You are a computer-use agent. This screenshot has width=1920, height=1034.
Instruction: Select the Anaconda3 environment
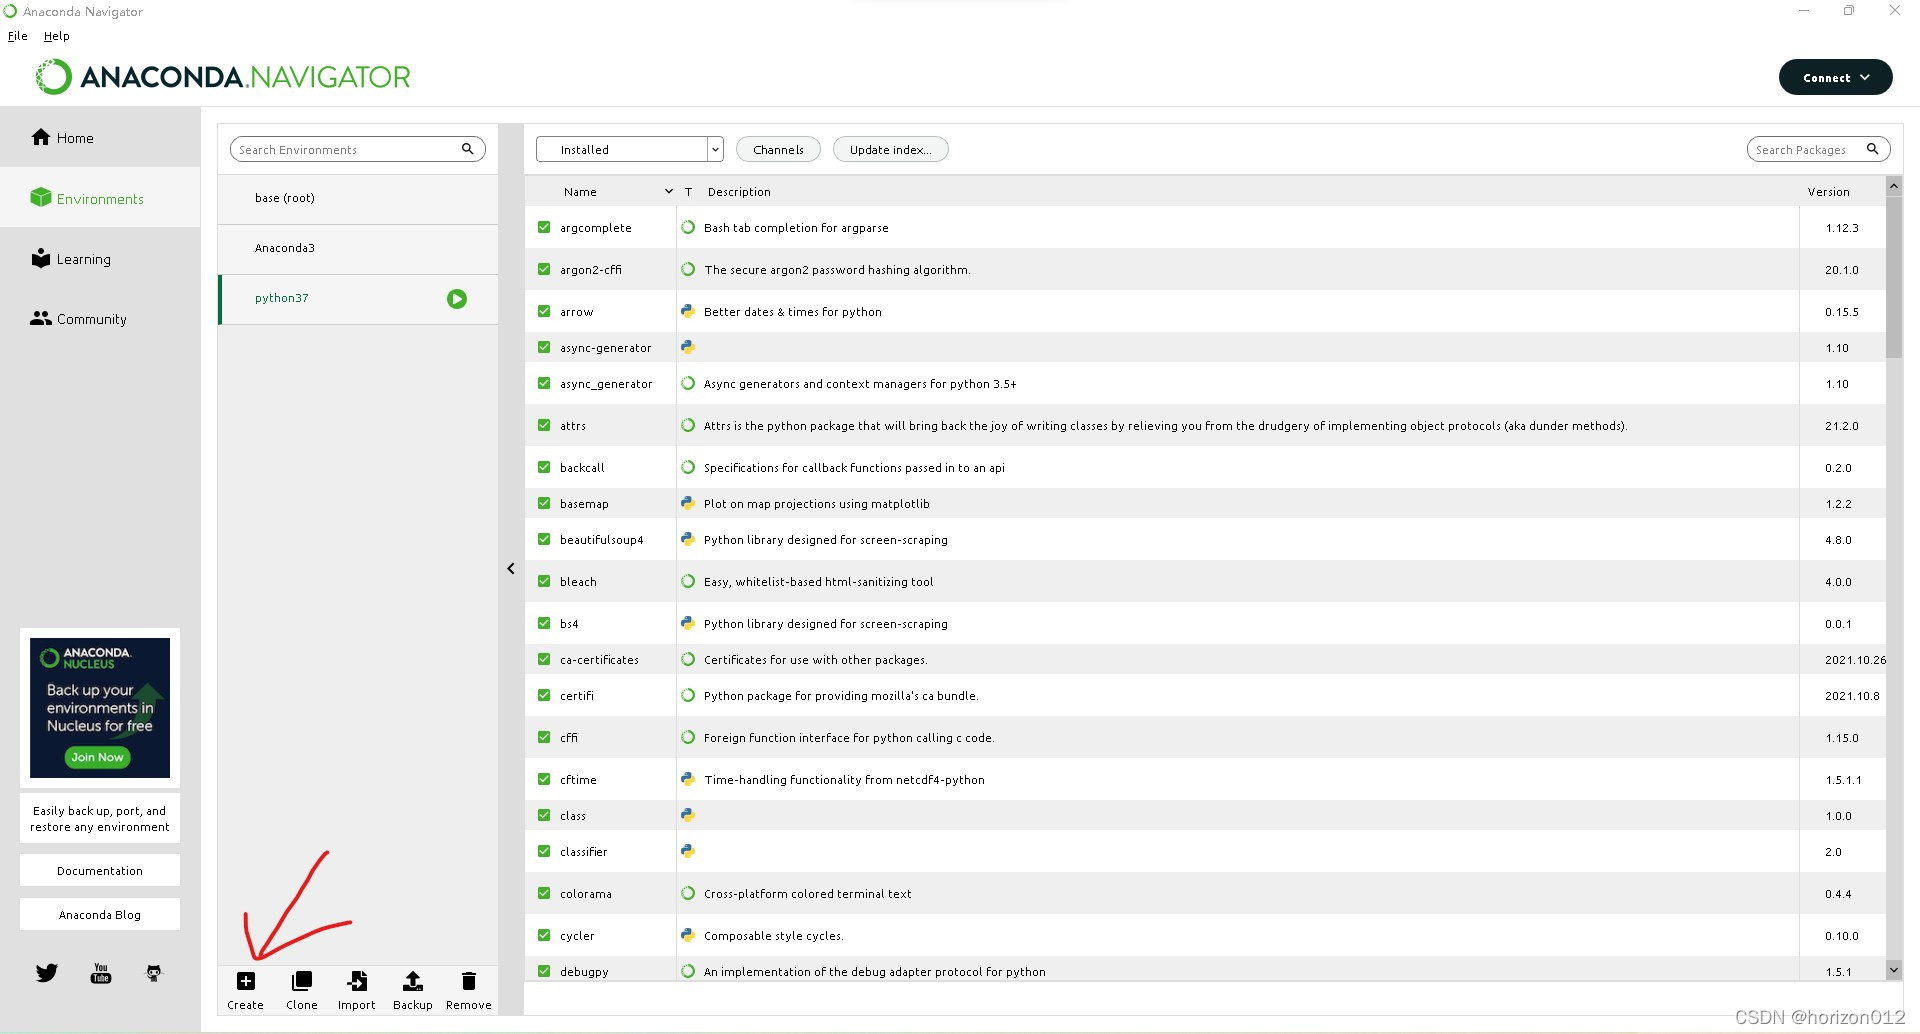[x=358, y=249]
